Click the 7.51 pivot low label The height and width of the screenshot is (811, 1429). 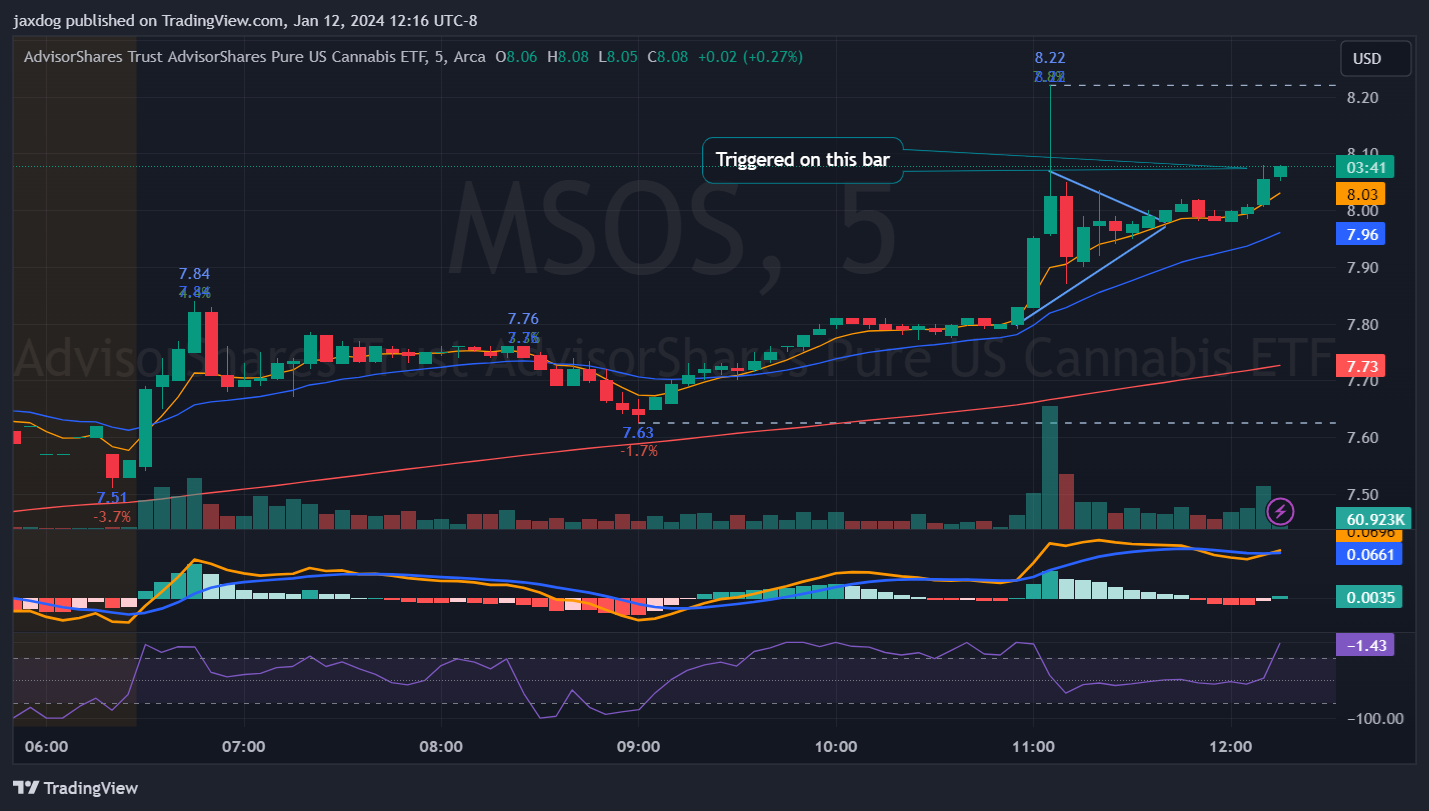tap(112, 498)
